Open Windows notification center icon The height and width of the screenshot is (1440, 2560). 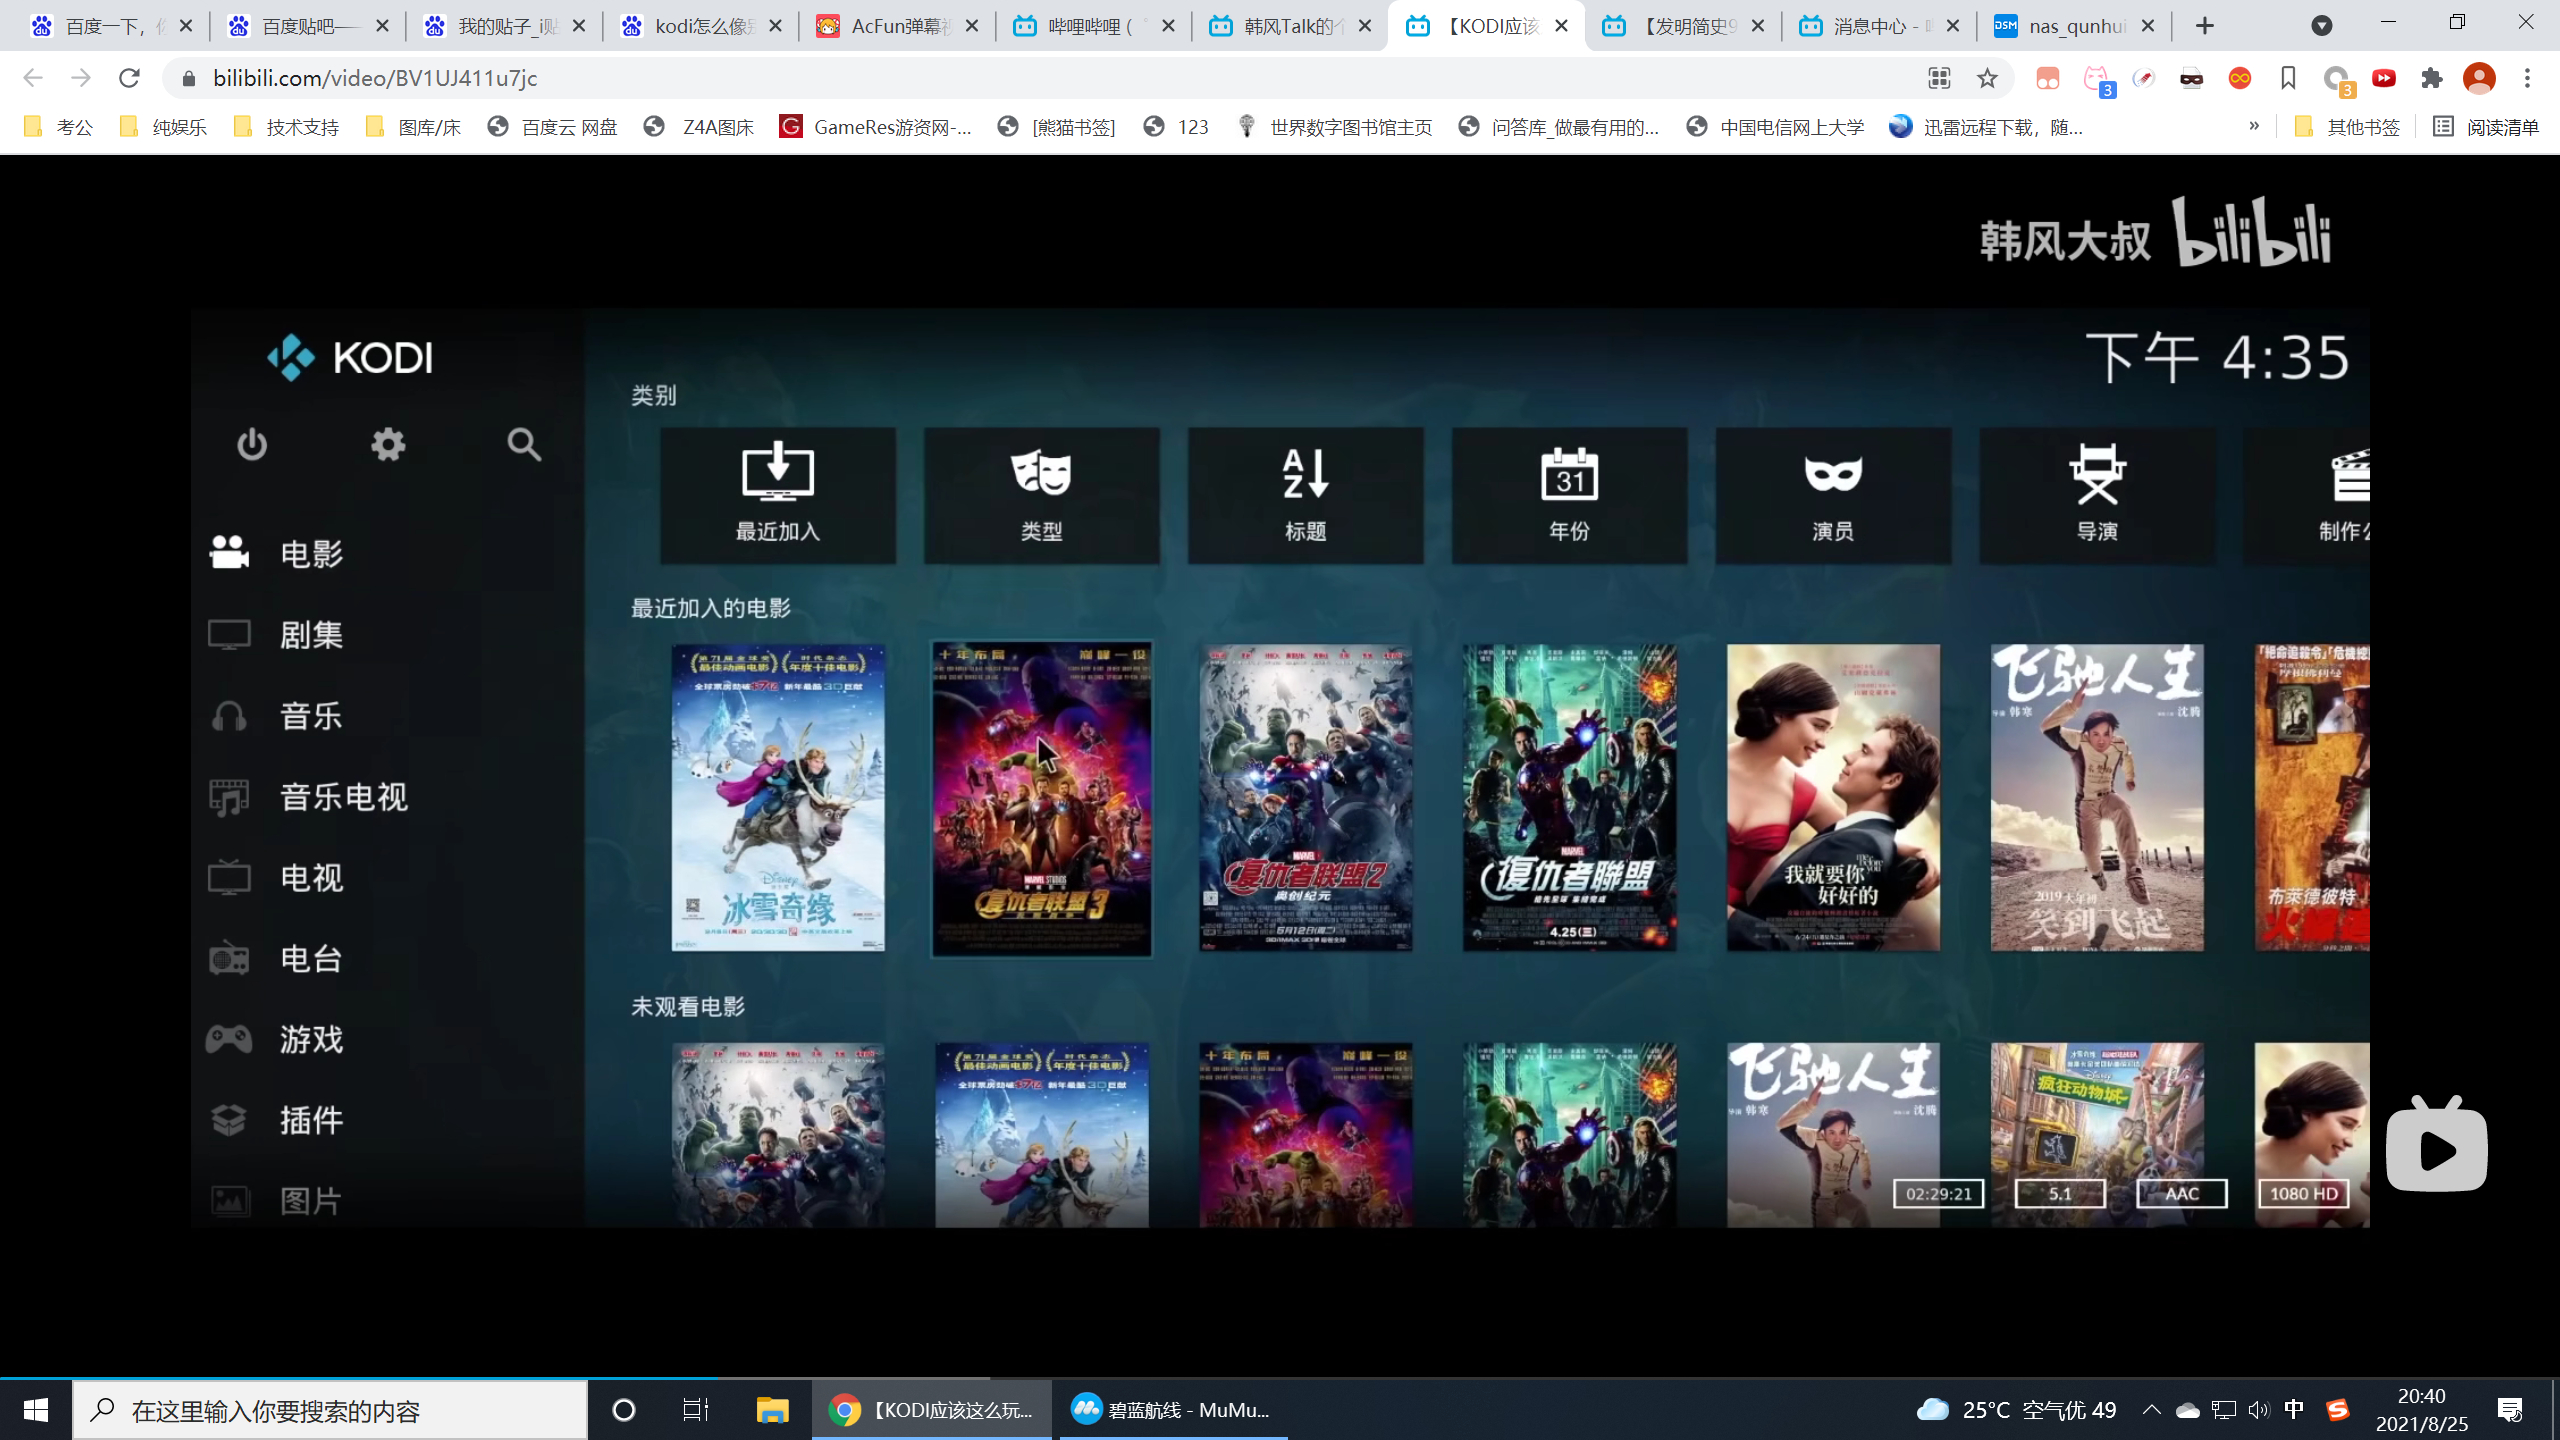click(x=2510, y=1410)
